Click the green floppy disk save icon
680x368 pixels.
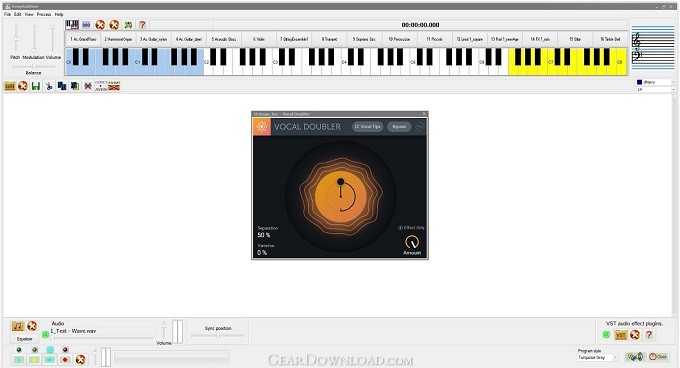coord(36,86)
